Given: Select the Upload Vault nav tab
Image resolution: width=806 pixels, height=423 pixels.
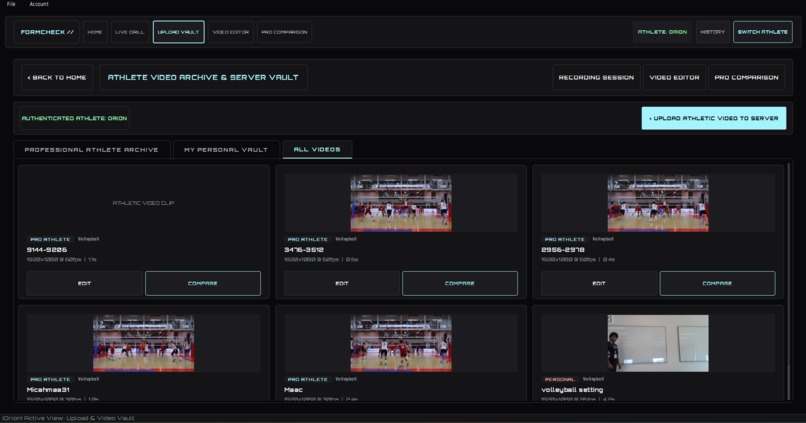Looking at the screenshot, I should tap(178, 32).
